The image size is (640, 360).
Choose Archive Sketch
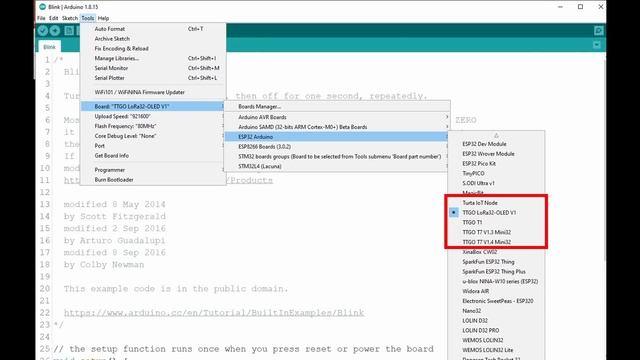(153, 39)
